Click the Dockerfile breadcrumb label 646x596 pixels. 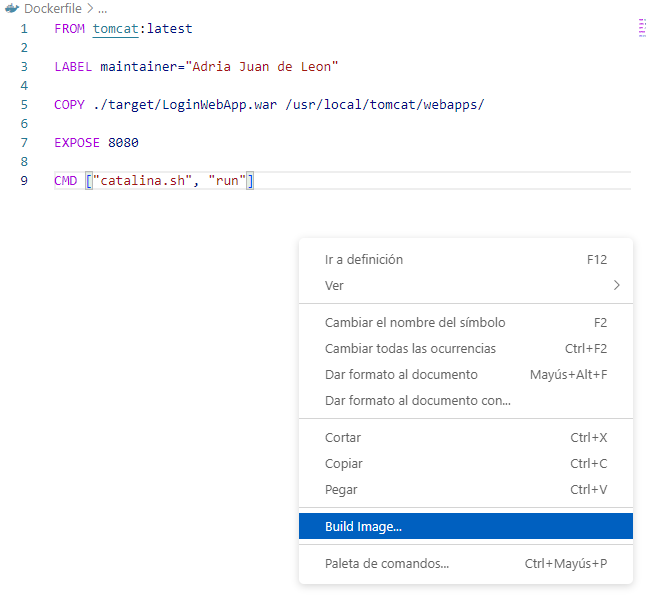pyautogui.click(x=53, y=8)
